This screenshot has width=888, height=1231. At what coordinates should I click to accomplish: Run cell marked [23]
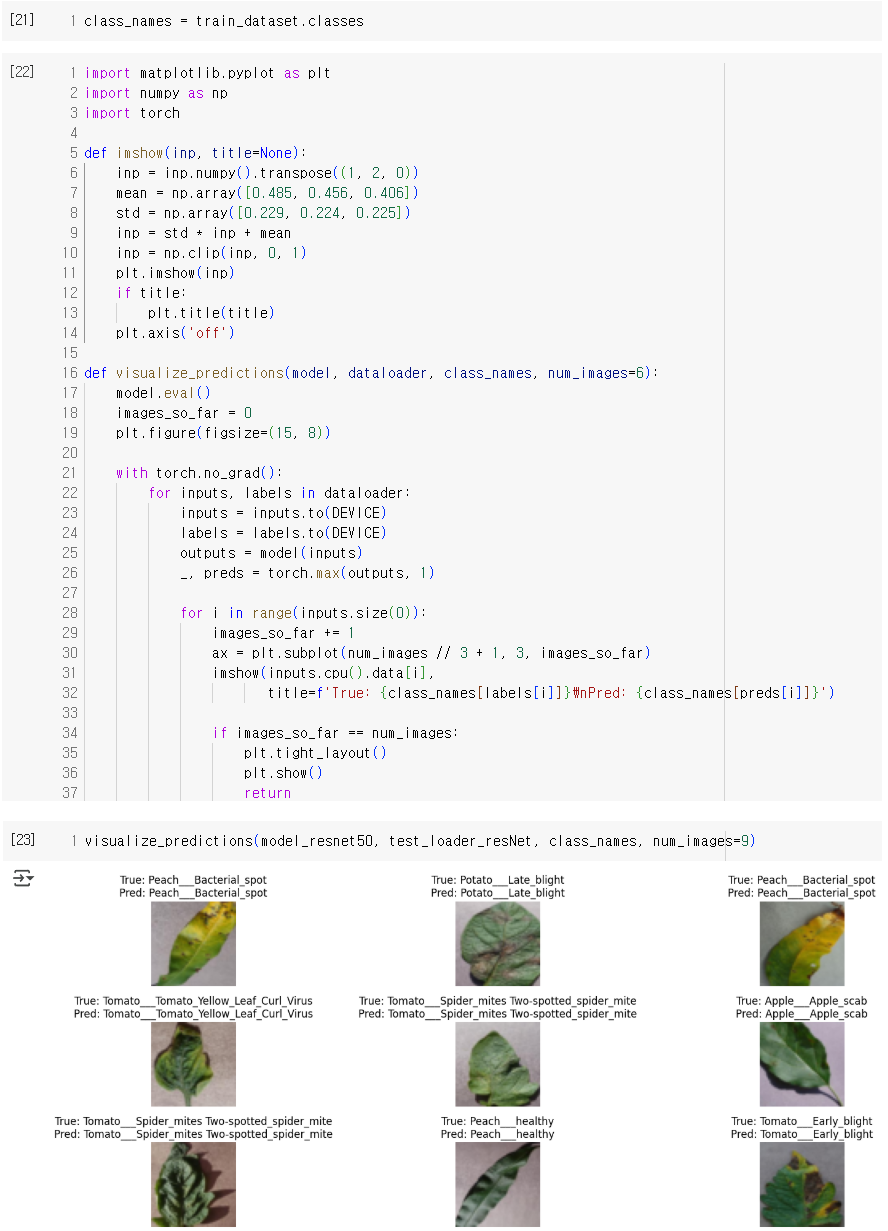21,840
